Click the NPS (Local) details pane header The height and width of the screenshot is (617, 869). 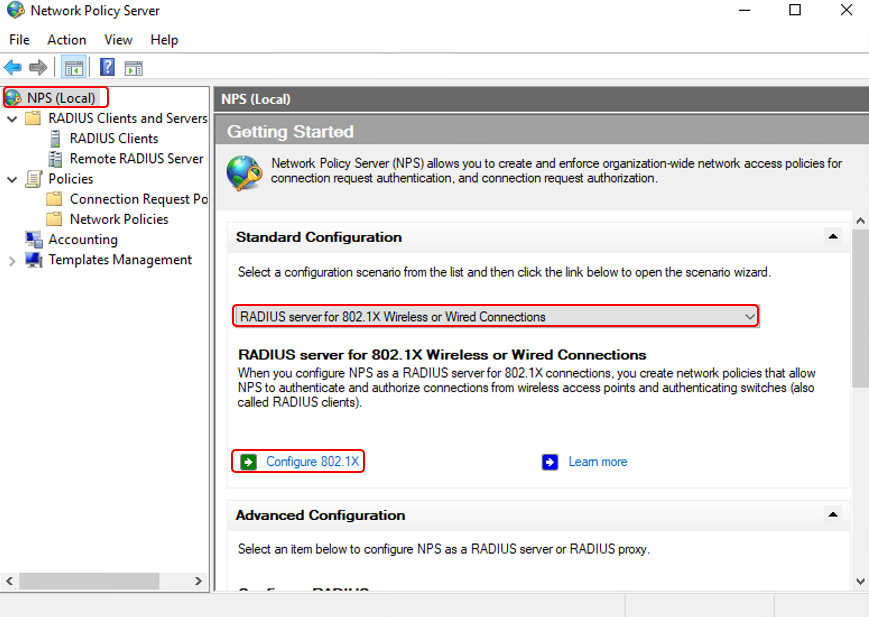542,99
